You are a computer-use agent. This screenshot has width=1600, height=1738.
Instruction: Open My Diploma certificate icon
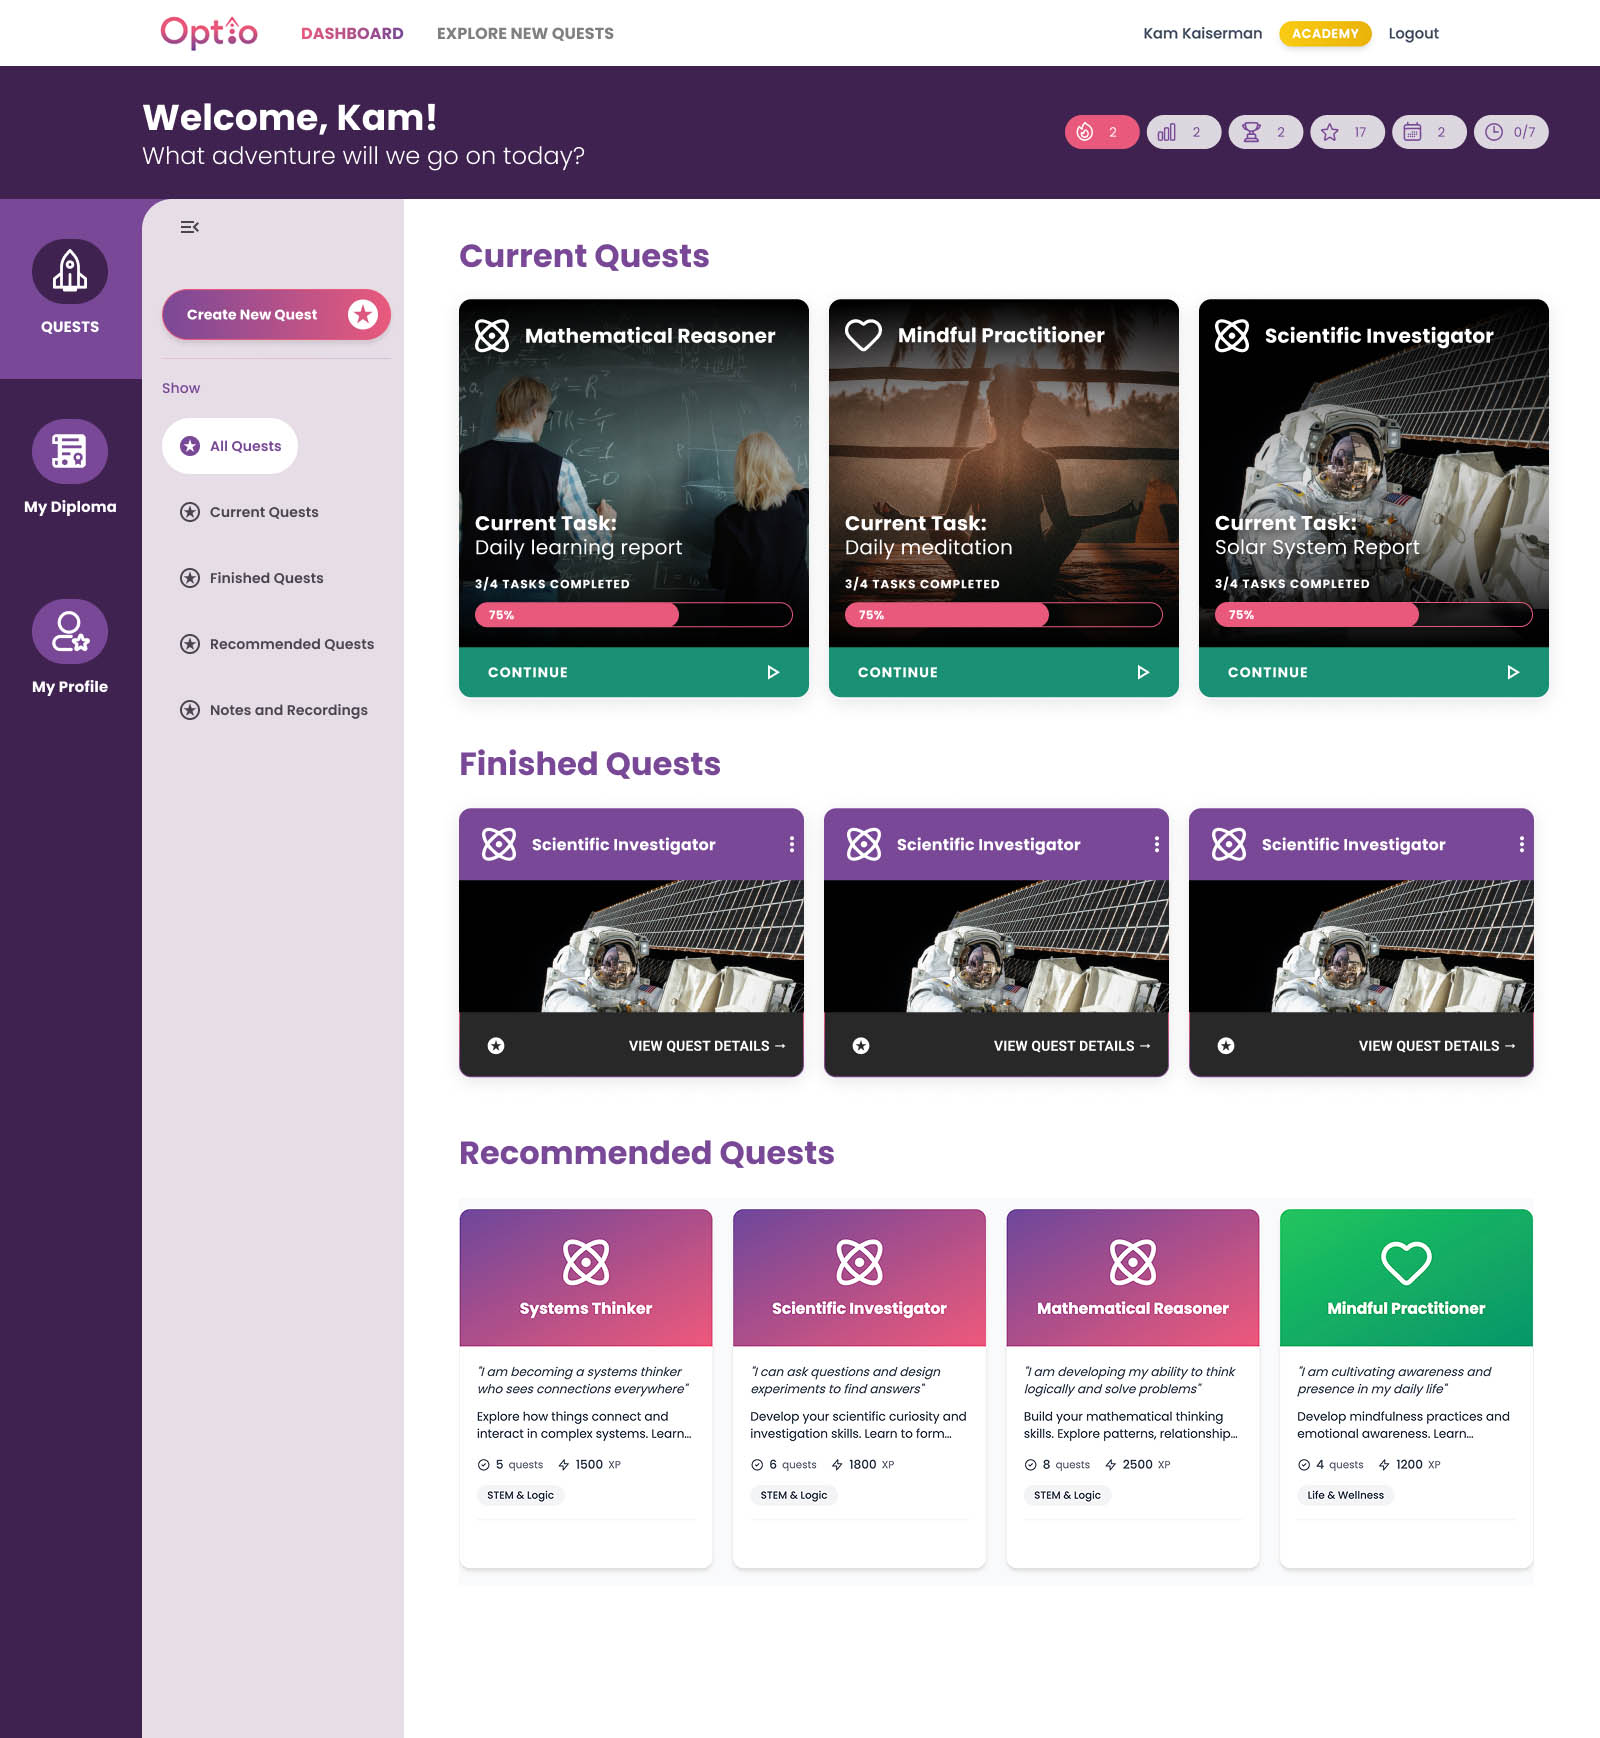(70, 452)
